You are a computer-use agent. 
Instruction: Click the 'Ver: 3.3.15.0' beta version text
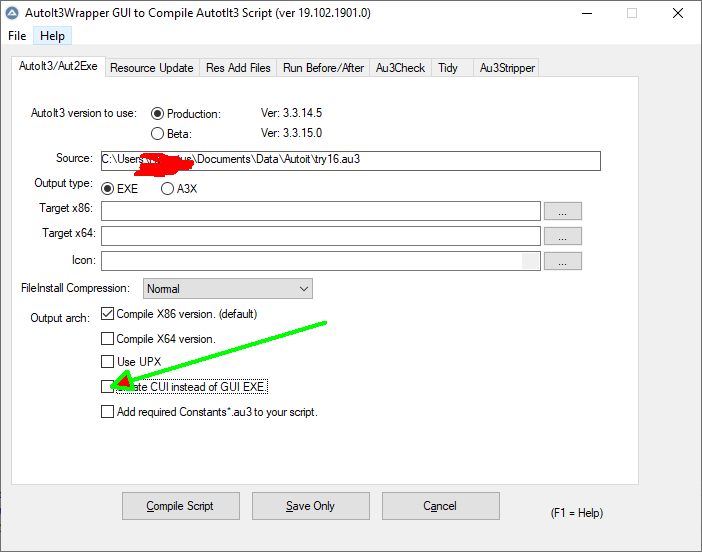pos(291,133)
